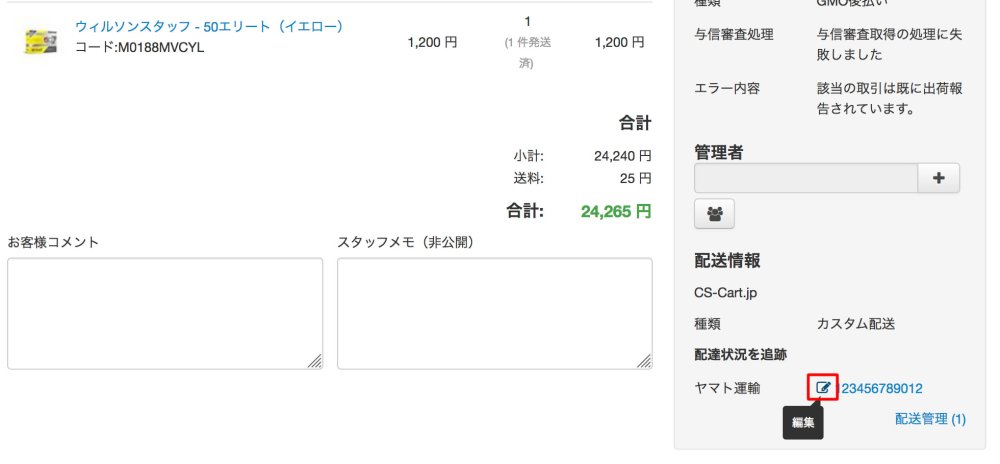Screen dimensions: 1000x464
Task: Click resize handle of お客様コメント box
Action: (x=315, y=361)
